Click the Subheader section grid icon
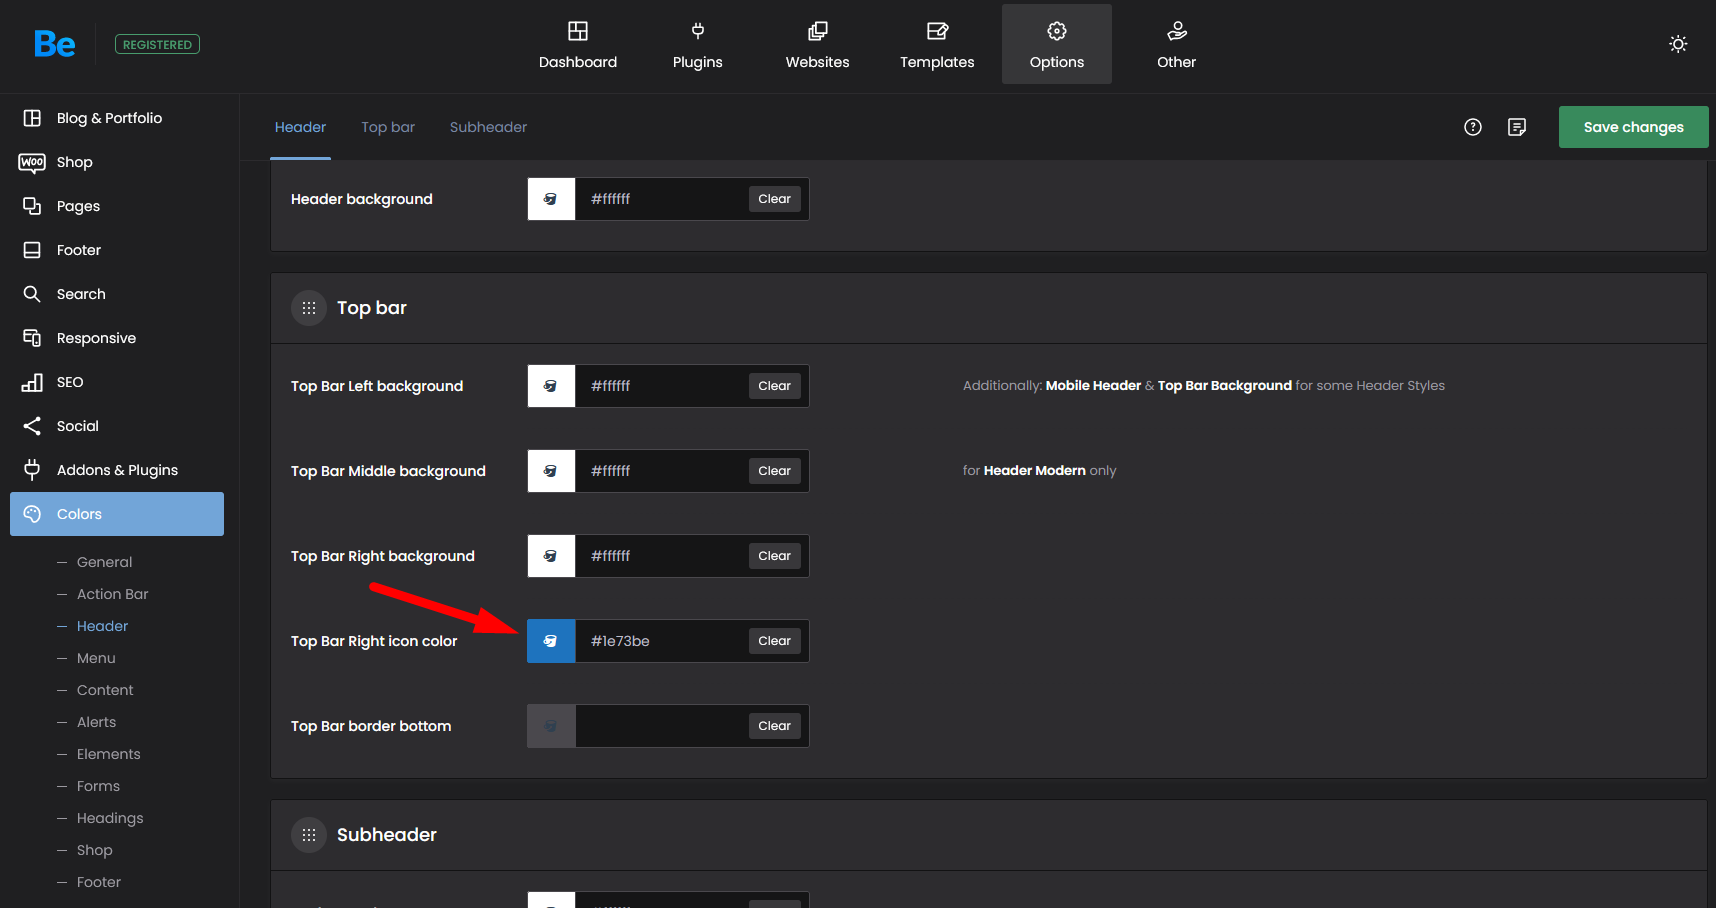Viewport: 1716px width, 908px height. 309,835
